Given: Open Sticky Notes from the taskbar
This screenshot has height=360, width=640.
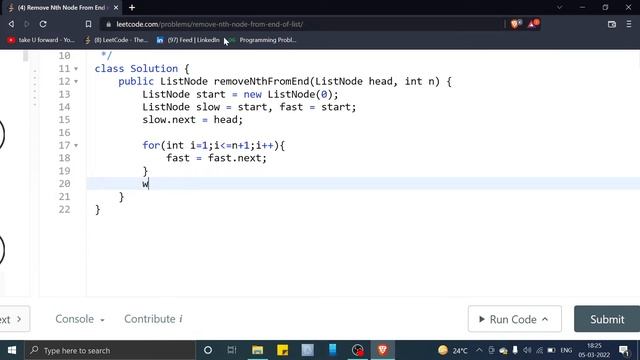Looking at the screenshot, I should point(282,350).
